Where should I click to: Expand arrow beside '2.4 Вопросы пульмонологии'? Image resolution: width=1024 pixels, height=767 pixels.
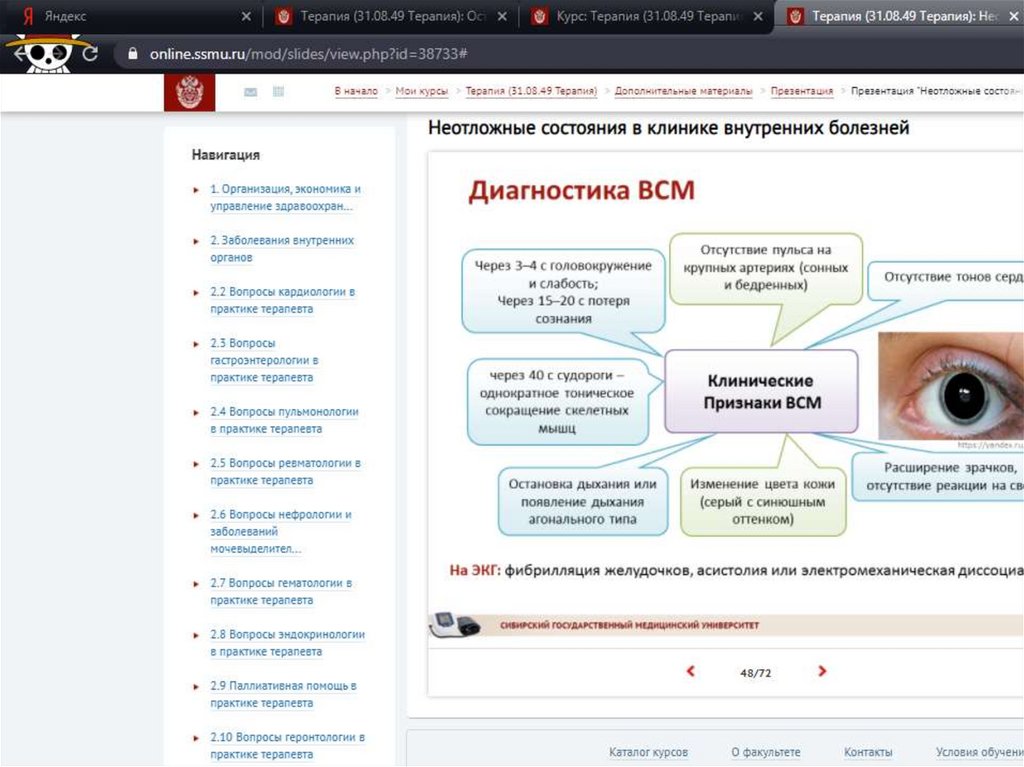[x=196, y=413]
